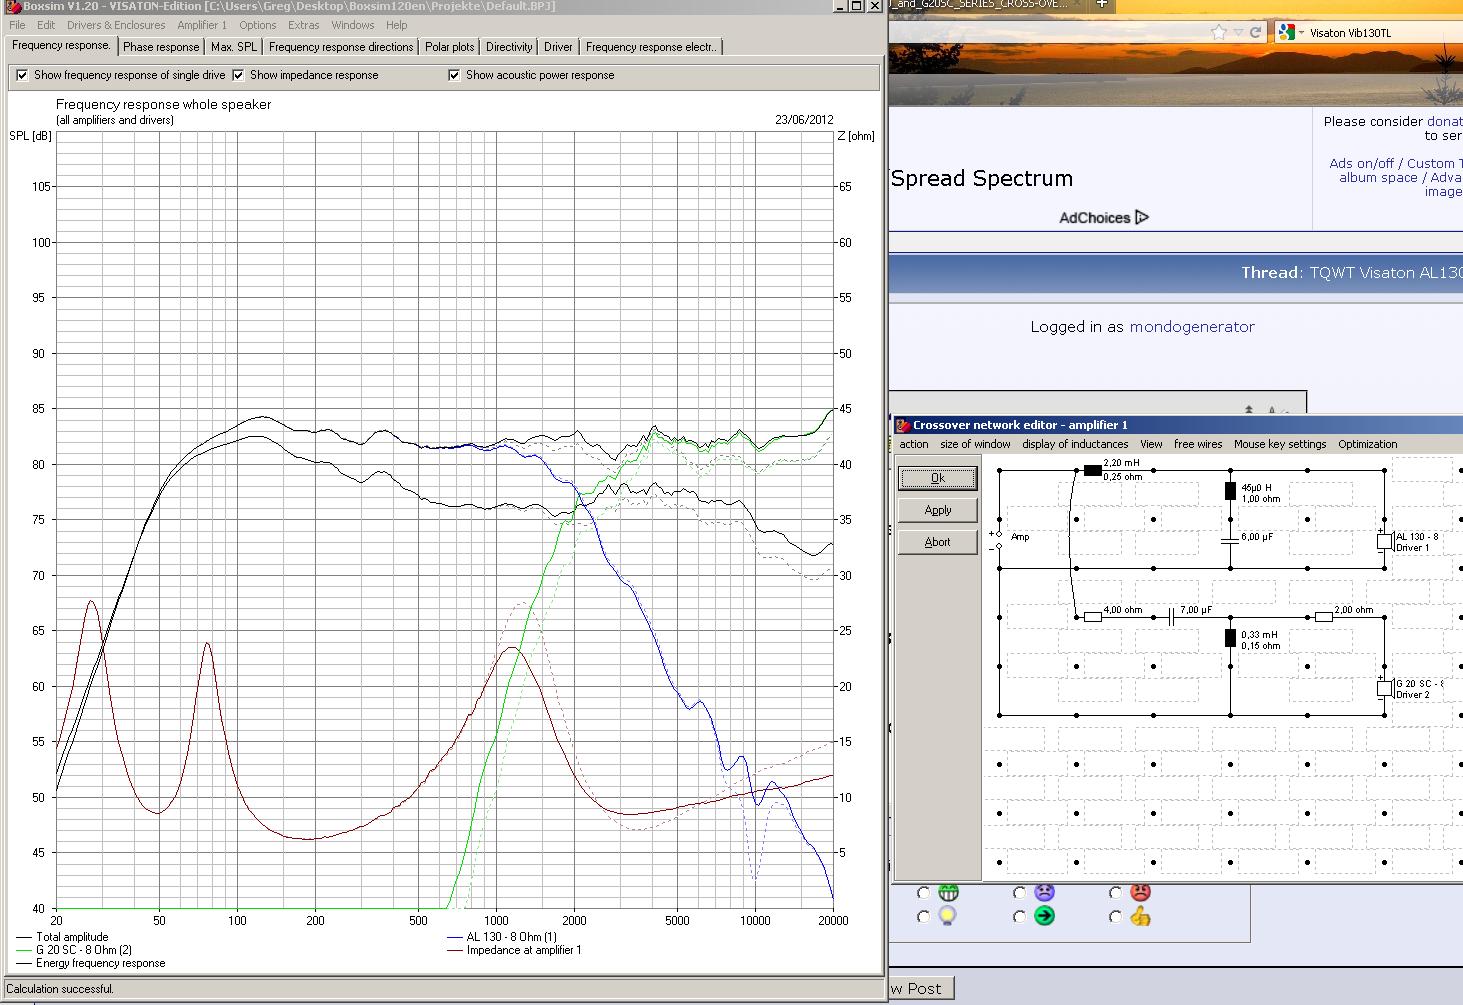The width and height of the screenshot is (1463, 1005).
Task: Click Ok button in crossover editor
Action: tap(937, 478)
